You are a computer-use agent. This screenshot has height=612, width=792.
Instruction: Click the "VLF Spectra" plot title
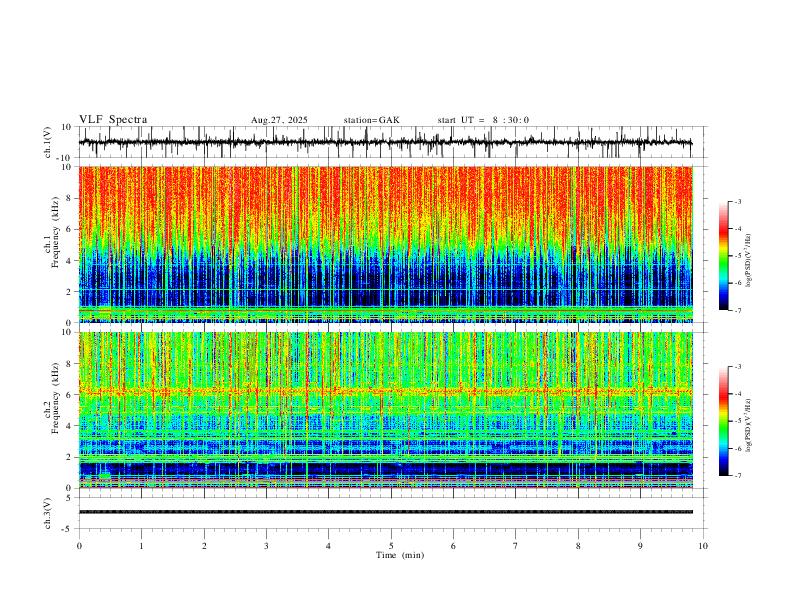pos(113,120)
